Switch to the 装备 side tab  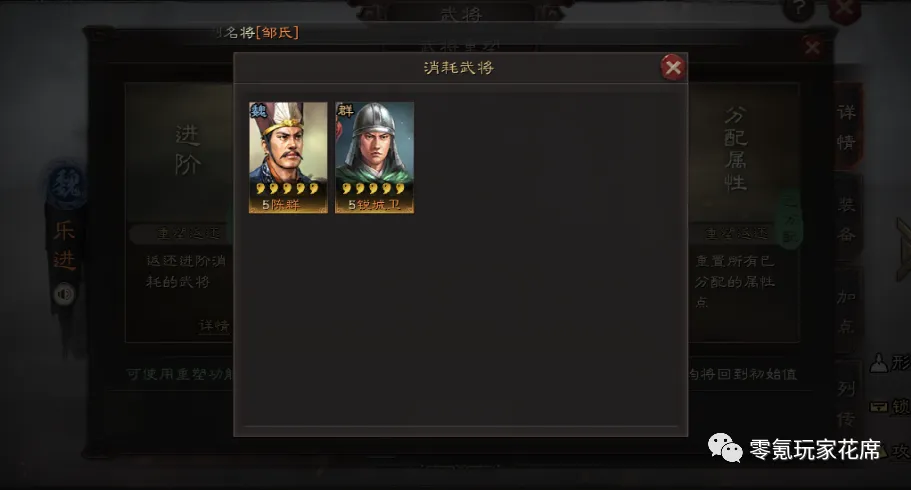[847, 219]
